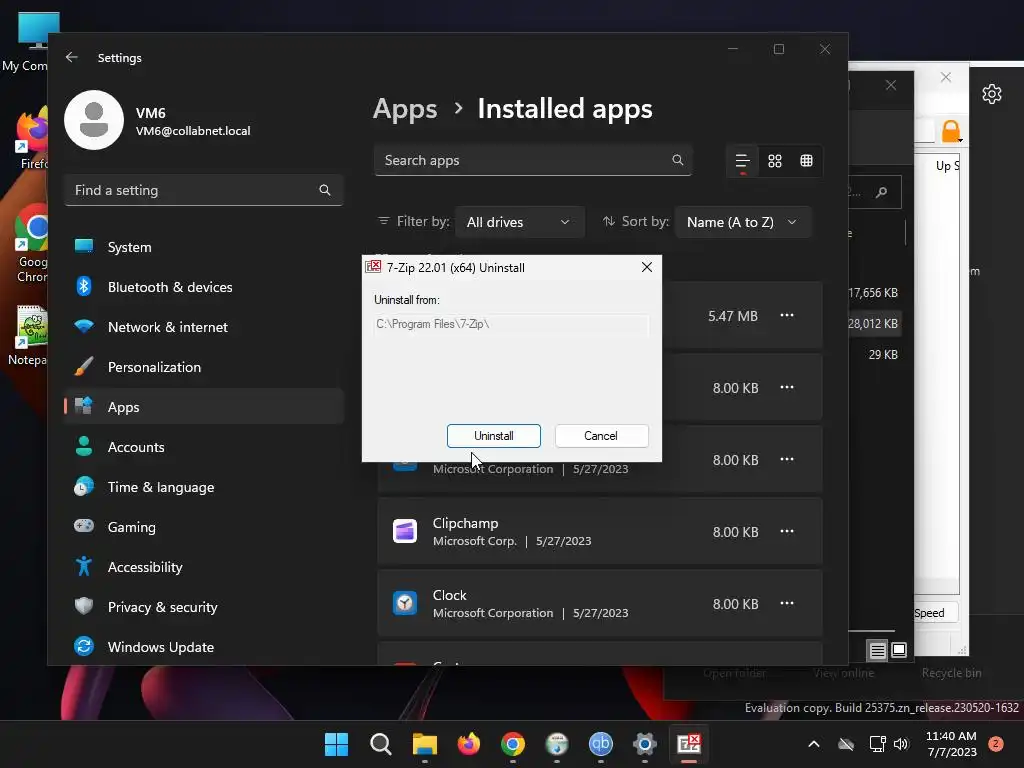Image resolution: width=1024 pixels, height=768 pixels.
Task: Open Accounts settings
Action: coord(203,447)
